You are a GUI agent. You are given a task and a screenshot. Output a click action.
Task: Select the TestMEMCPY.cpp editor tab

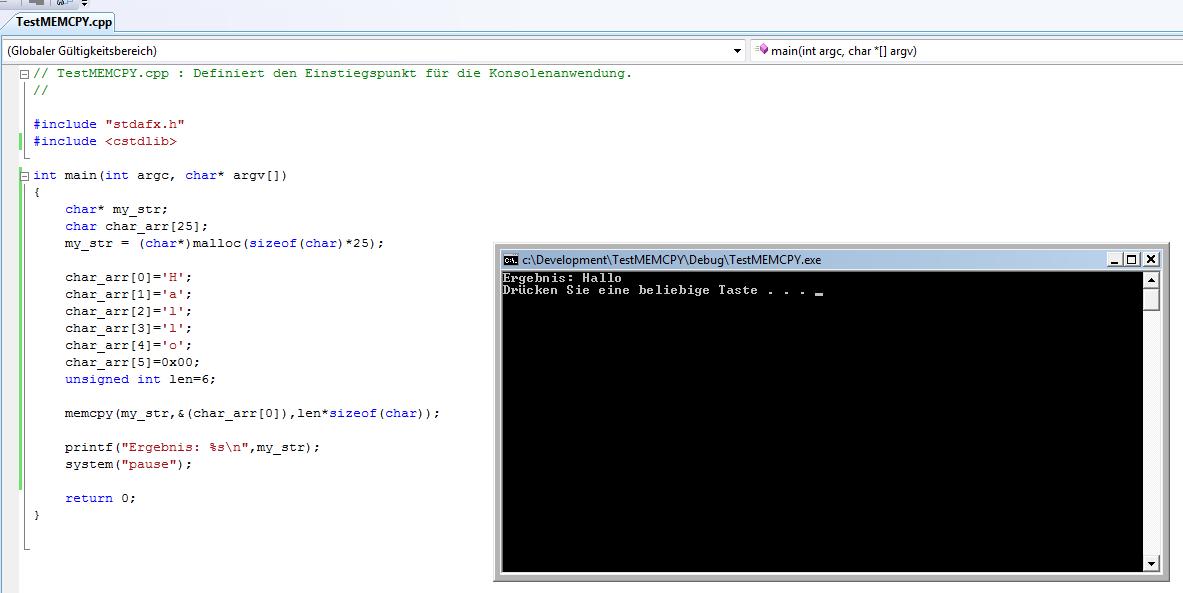coord(64,22)
